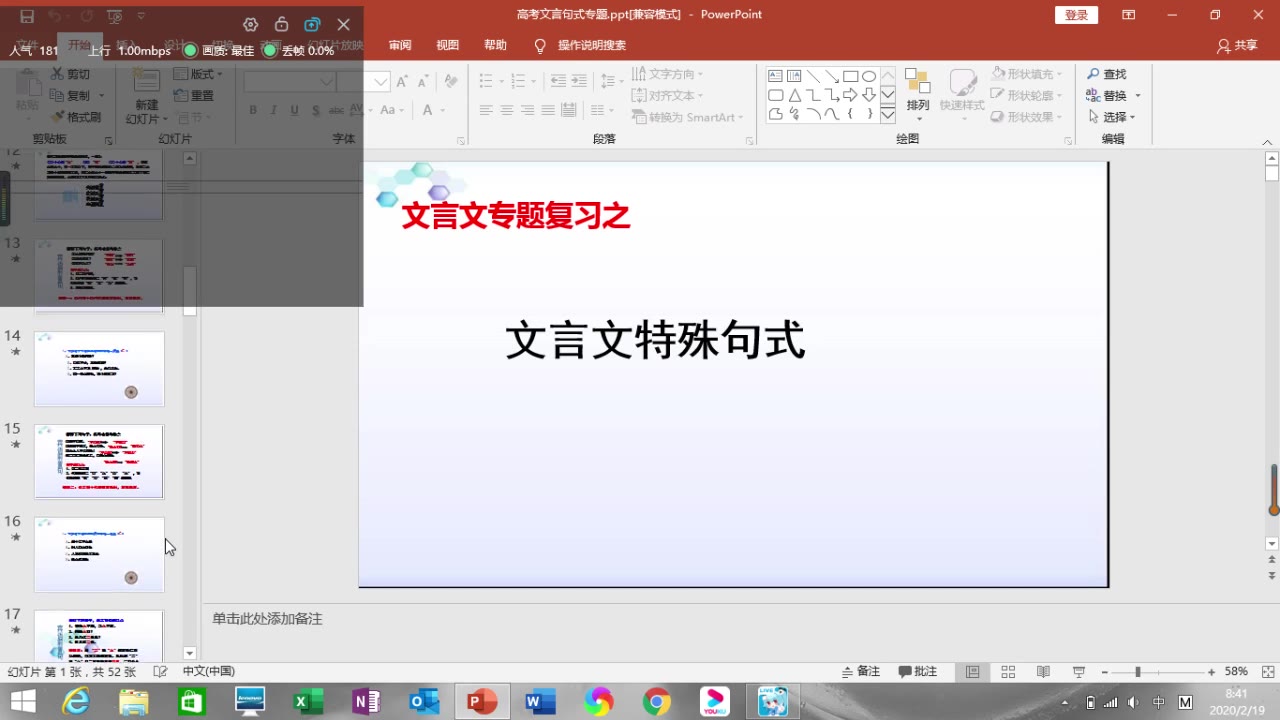Click the Share (共享) button
This screenshot has width=1280, height=720.
pos(1237,46)
